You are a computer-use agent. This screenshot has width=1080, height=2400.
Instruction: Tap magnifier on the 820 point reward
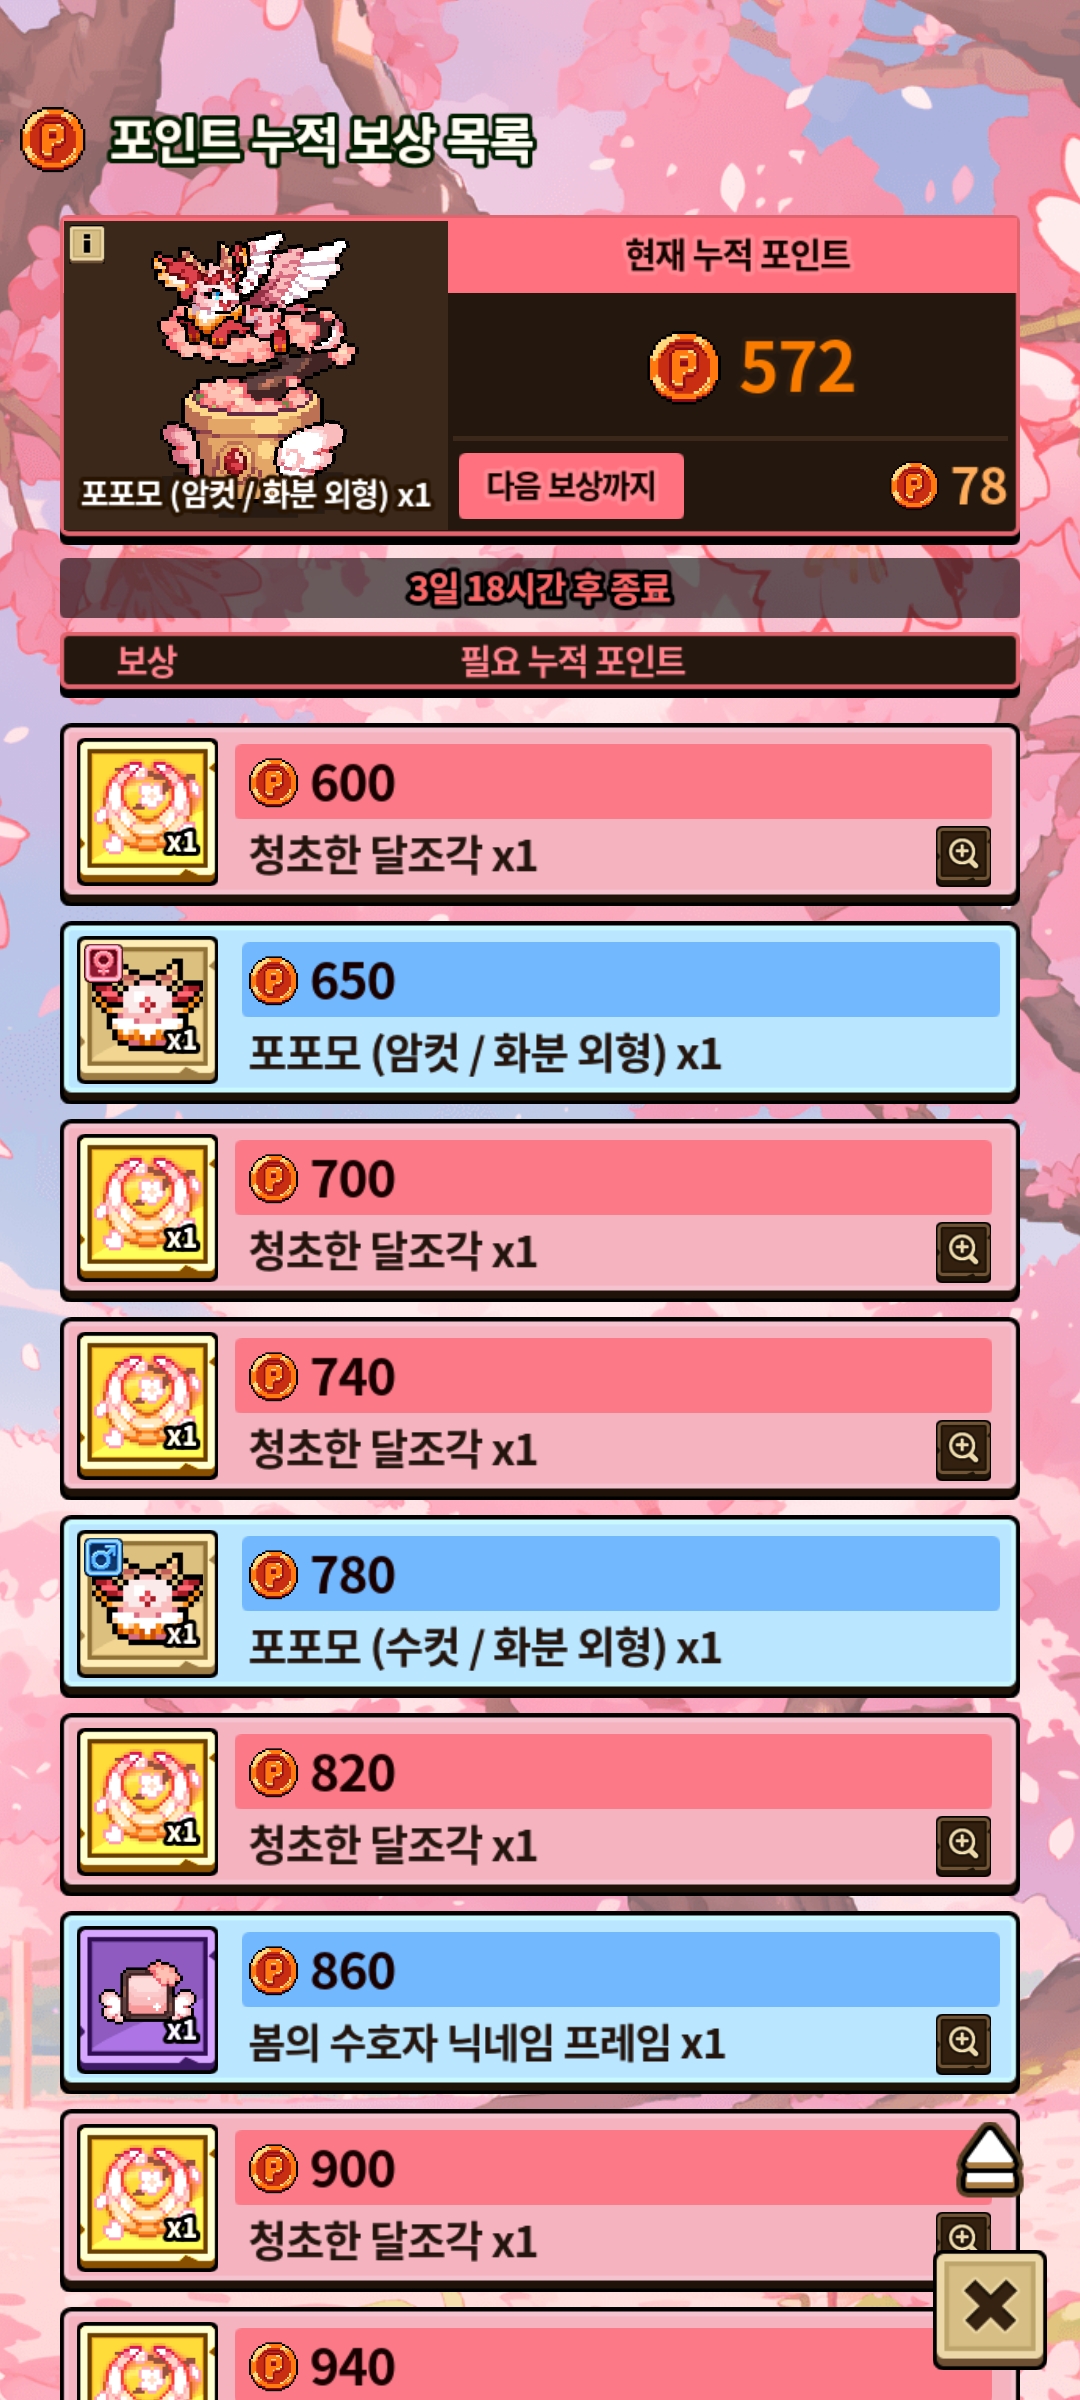click(x=963, y=1844)
